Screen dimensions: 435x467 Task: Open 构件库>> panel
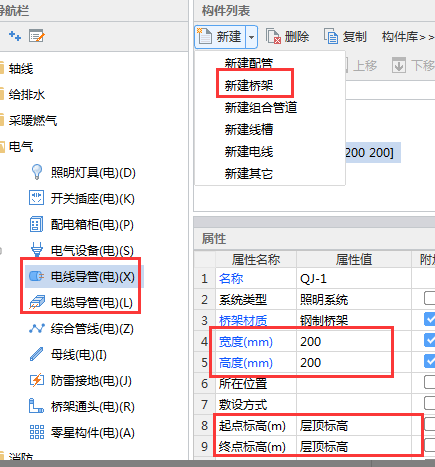[x=408, y=37]
